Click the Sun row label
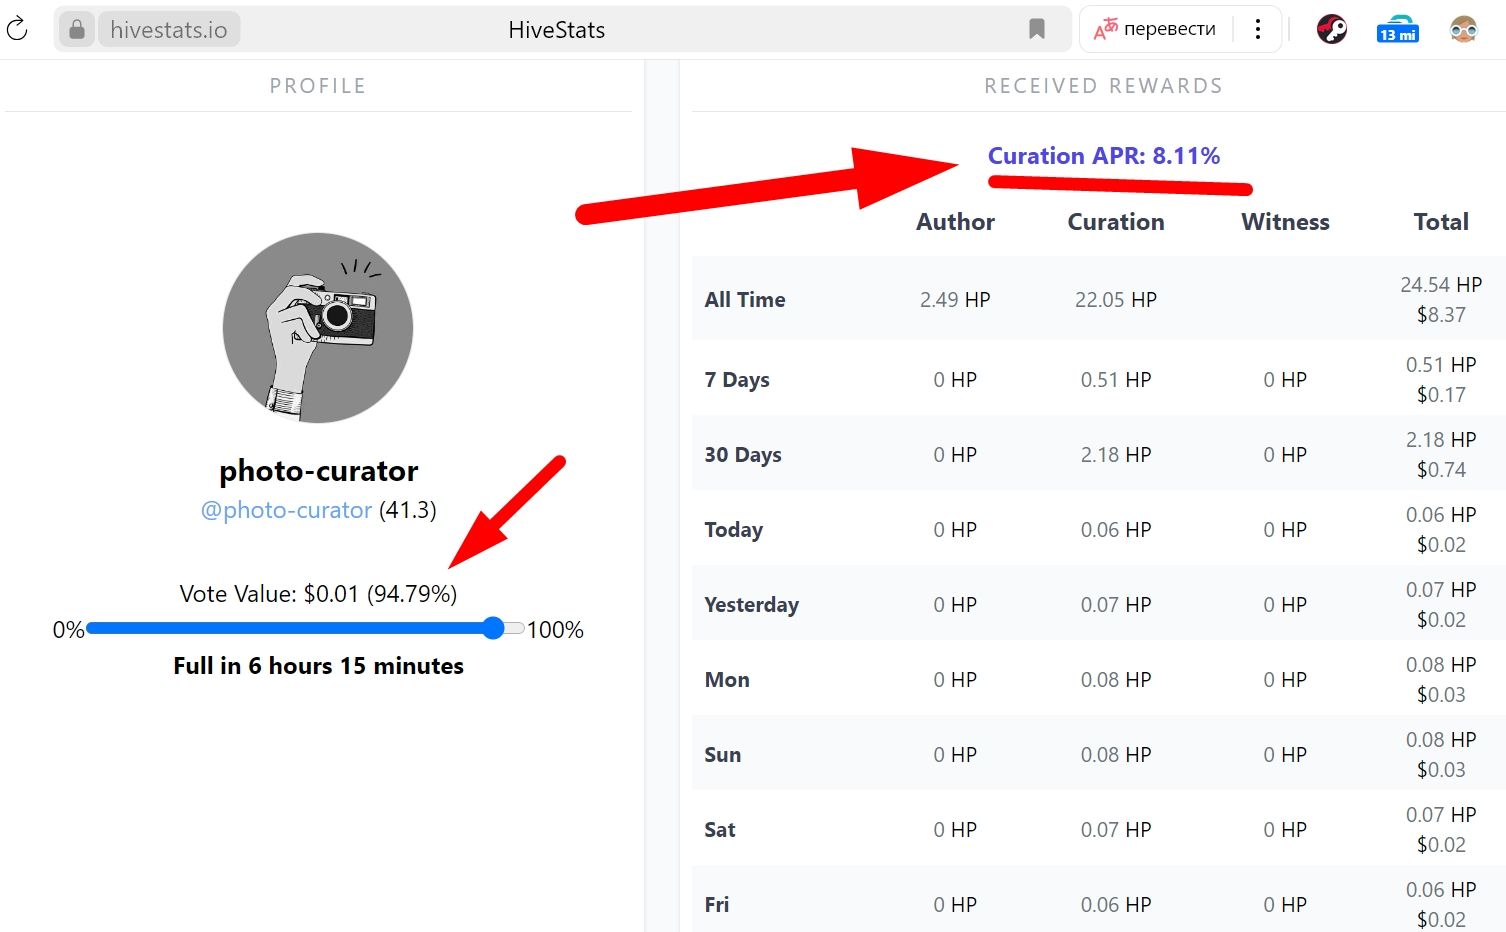The width and height of the screenshot is (1506, 932). coord(723,755)
